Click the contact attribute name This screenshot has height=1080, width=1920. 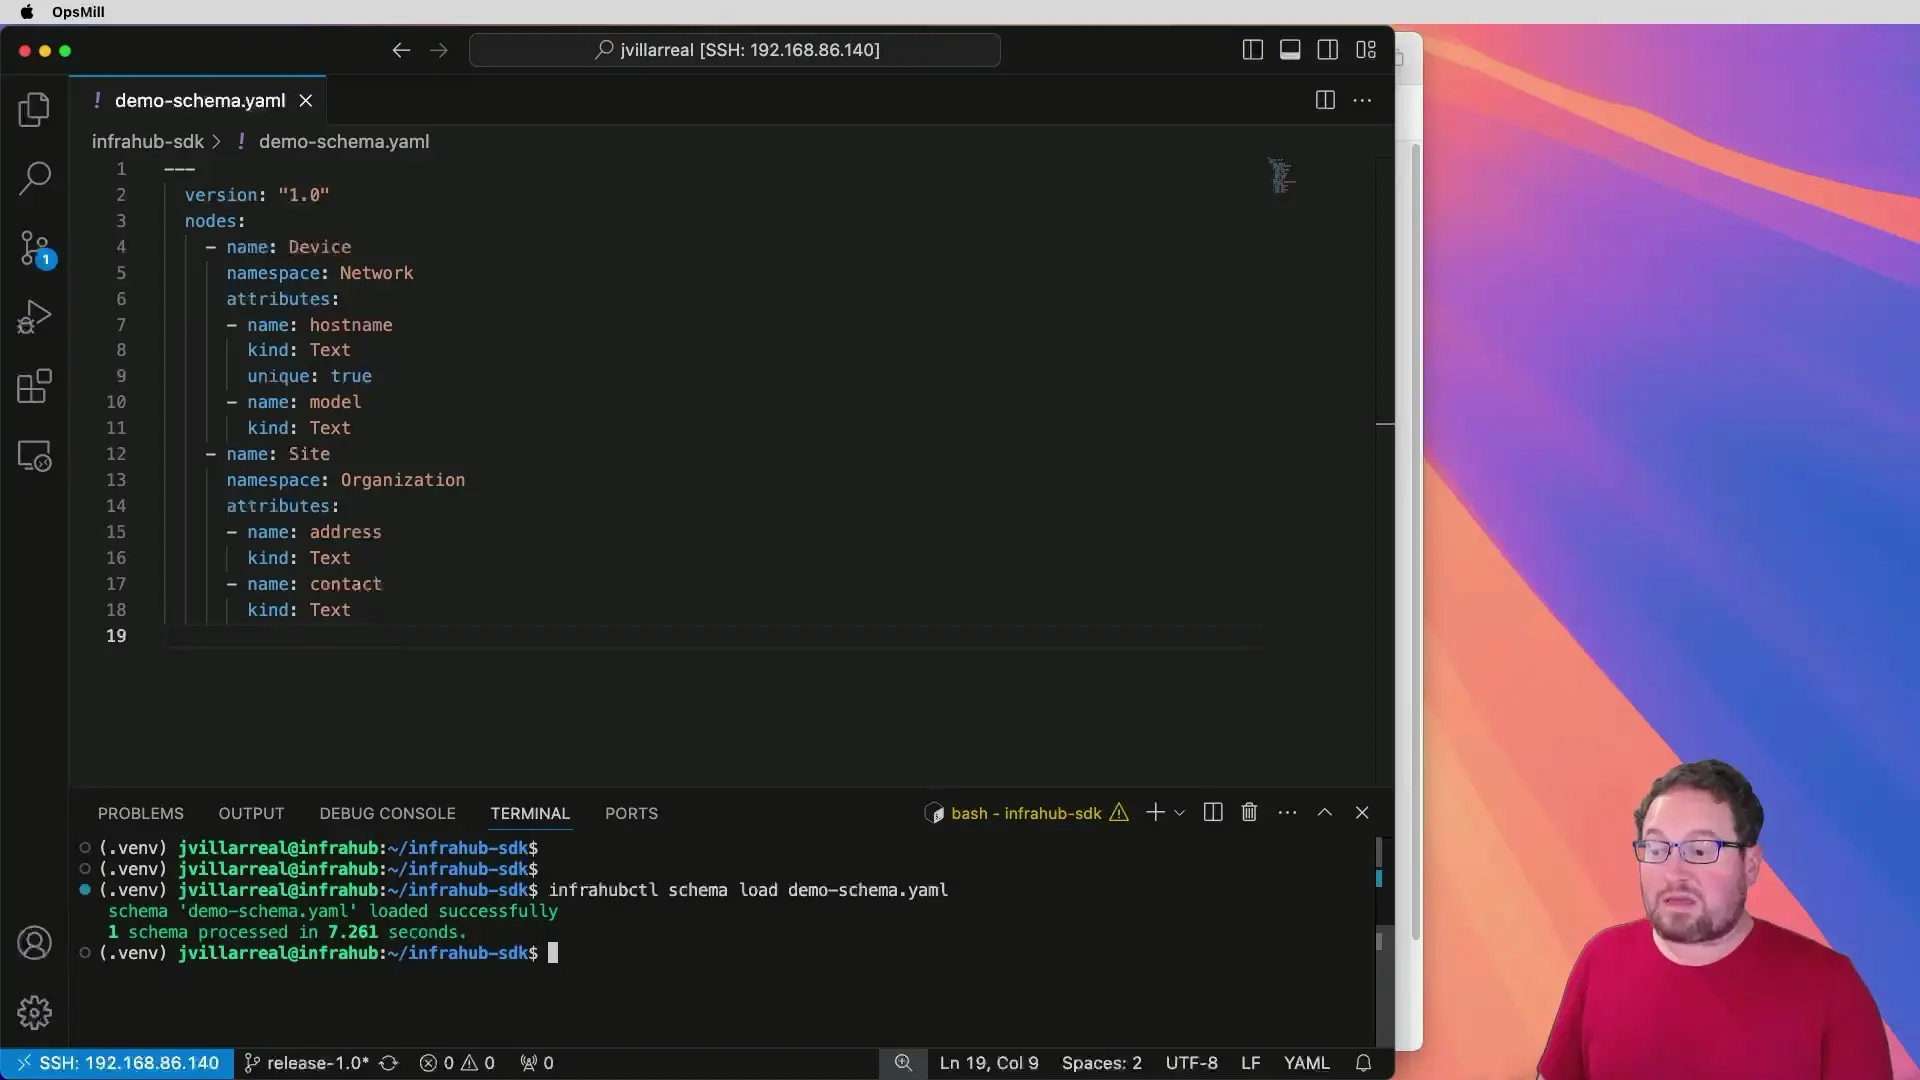point(345,584)
